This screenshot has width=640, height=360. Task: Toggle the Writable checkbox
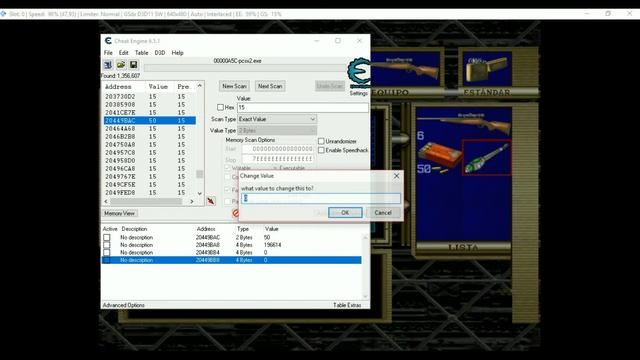(x=227, y=168)
